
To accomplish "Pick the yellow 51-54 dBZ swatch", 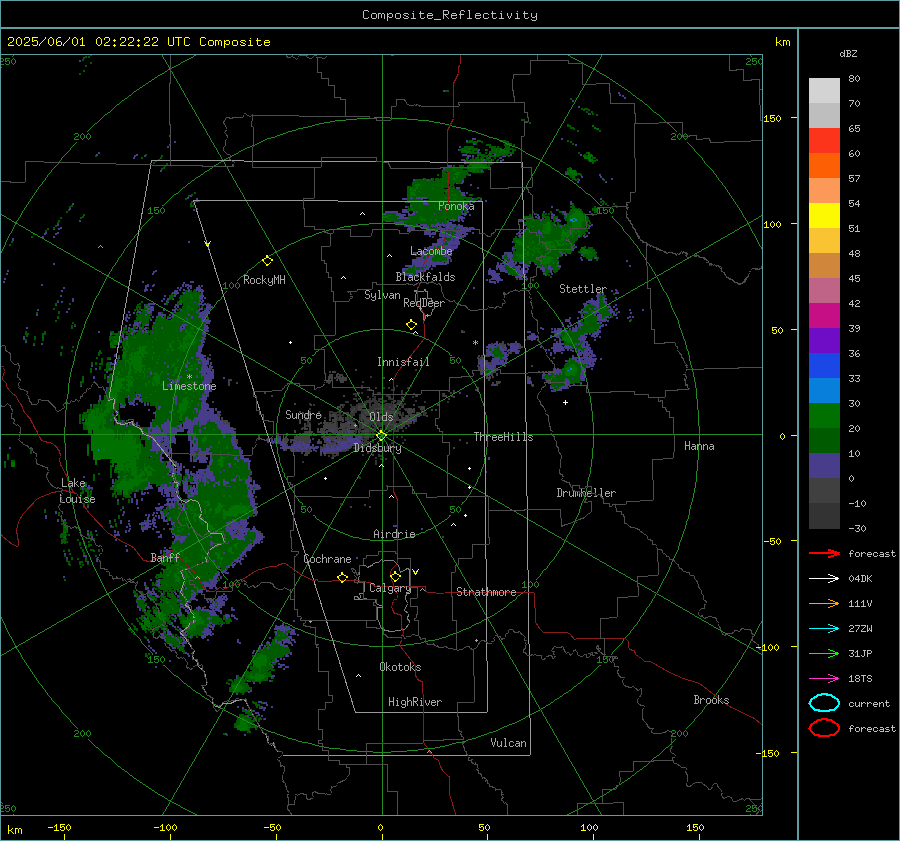I will (824, 215).
